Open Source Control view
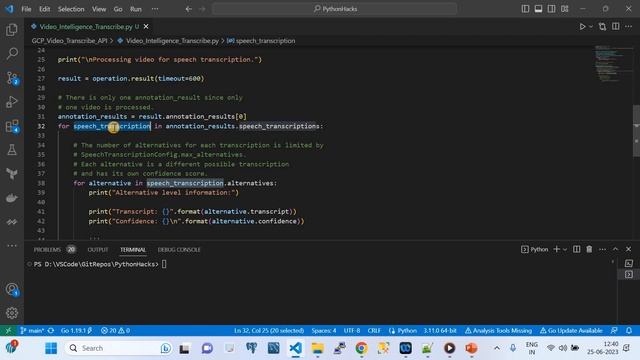Image resolution: width=640 pixels, height=360 pixels. pos(12,78)
